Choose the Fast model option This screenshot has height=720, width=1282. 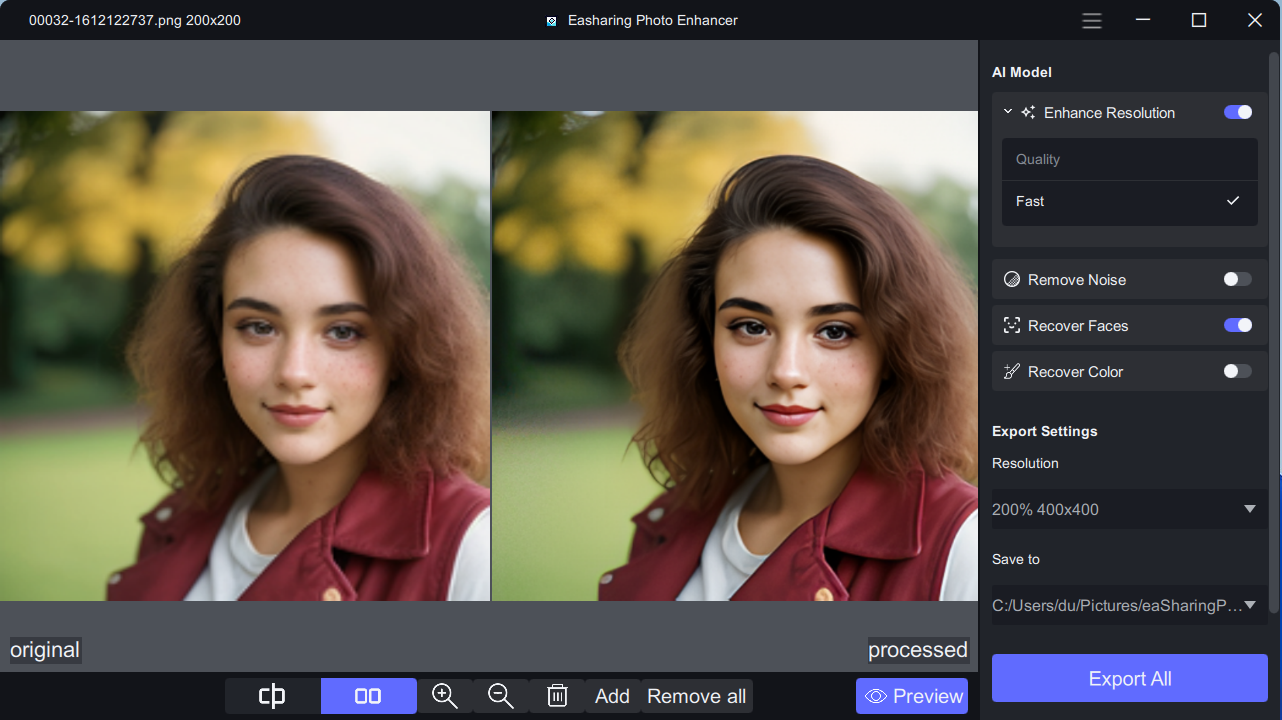(1129, 202)
